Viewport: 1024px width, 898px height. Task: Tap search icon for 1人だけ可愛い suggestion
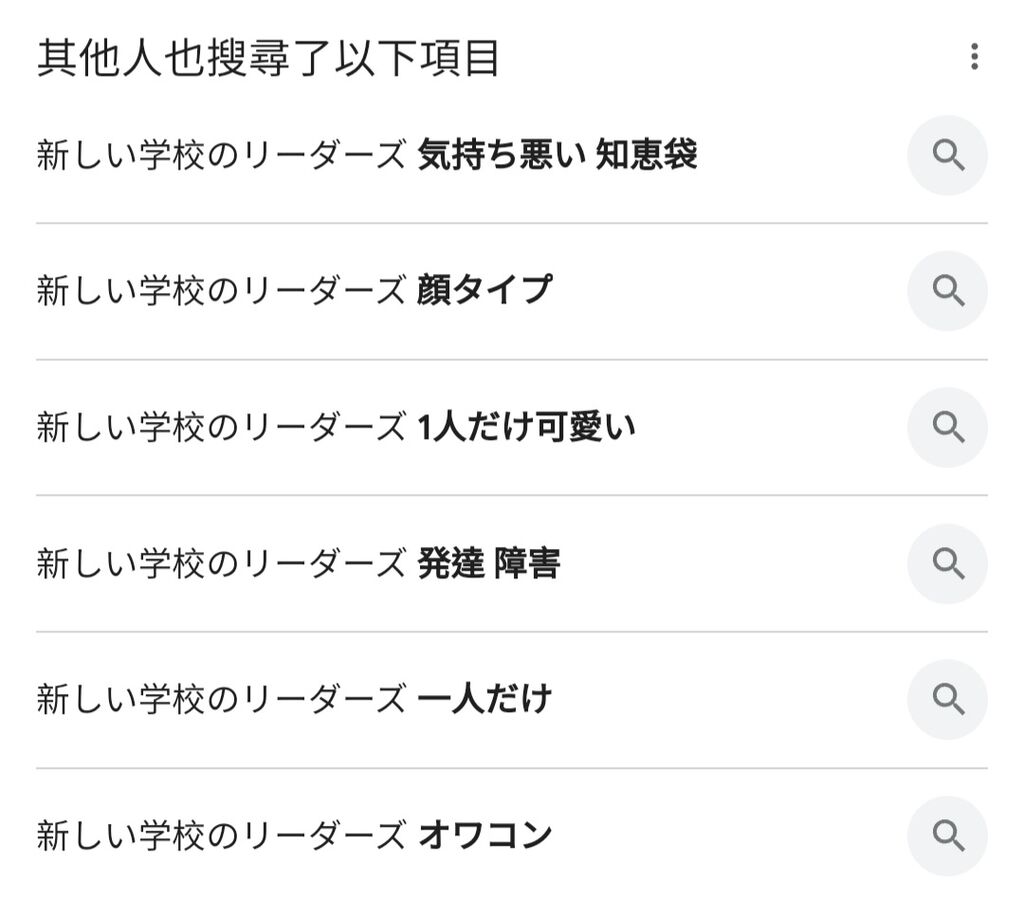(x=947, y=427)
